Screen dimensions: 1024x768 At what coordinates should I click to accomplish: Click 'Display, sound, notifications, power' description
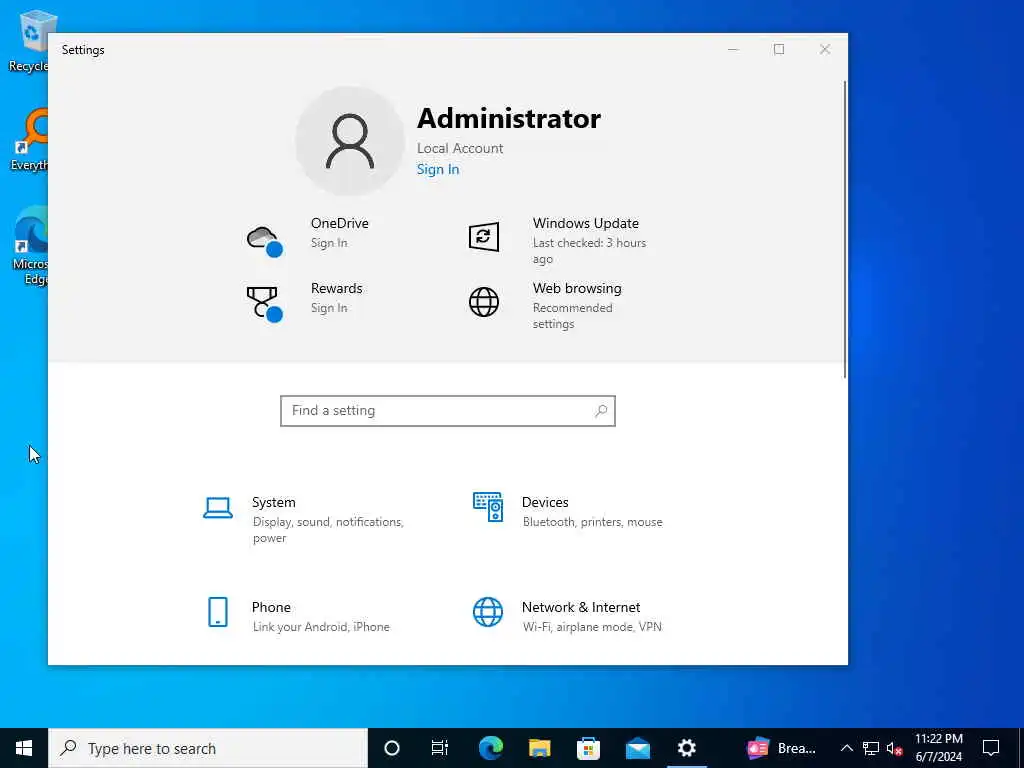328,530
